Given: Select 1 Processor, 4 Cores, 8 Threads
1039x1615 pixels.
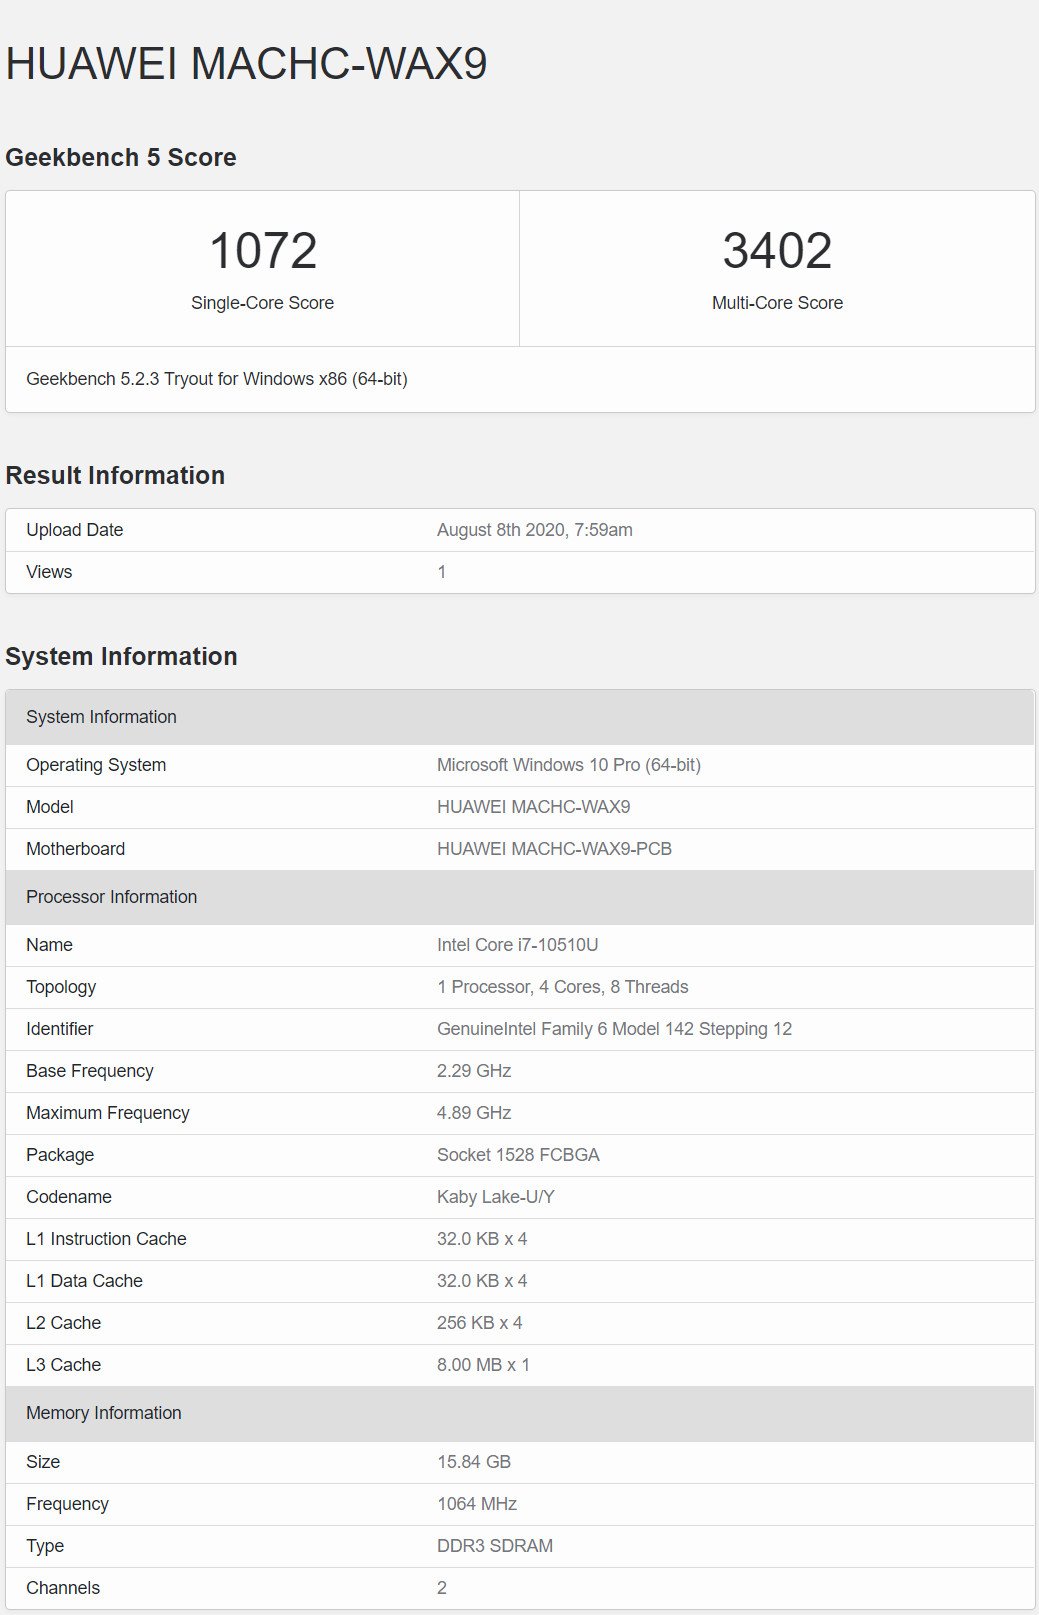Looking at the screenshot, I should [x=563, y=987].
